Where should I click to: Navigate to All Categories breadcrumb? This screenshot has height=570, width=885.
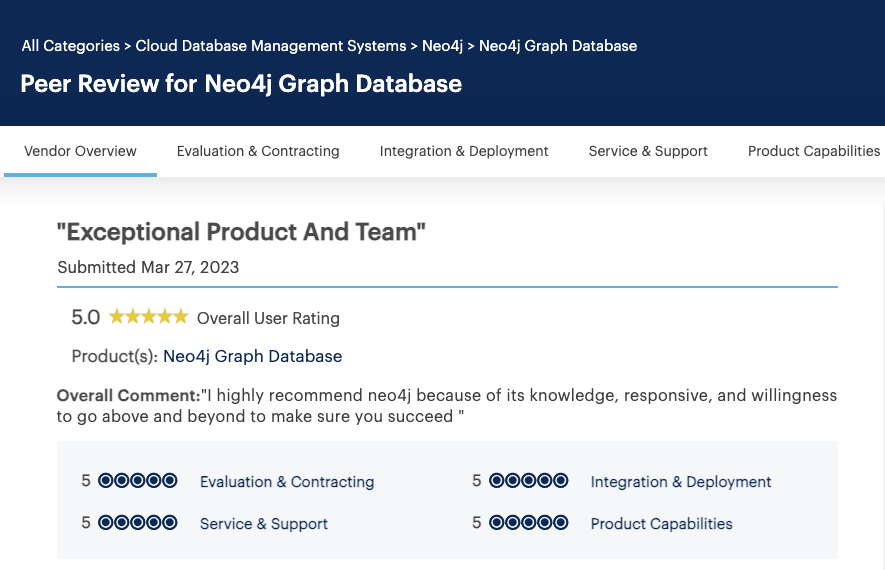[x=70, y=46]
